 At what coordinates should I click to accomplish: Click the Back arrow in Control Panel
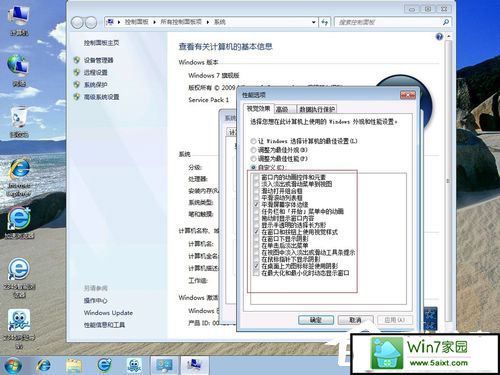[x=77, y=22]
